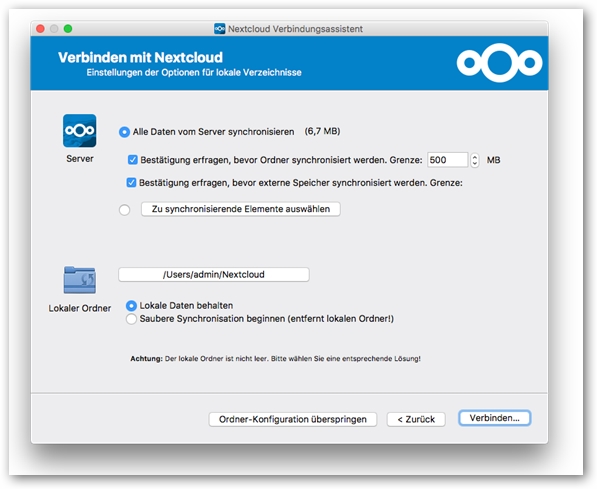The image size is (597, 489).
Task: Toggle confirmation checkbox for externe Speicher
Action: point(131,183)
